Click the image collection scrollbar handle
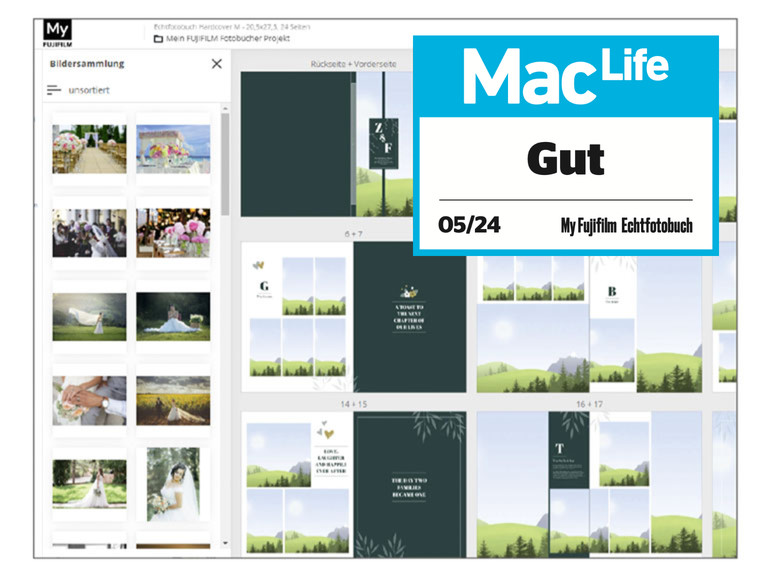 (225, 165)
